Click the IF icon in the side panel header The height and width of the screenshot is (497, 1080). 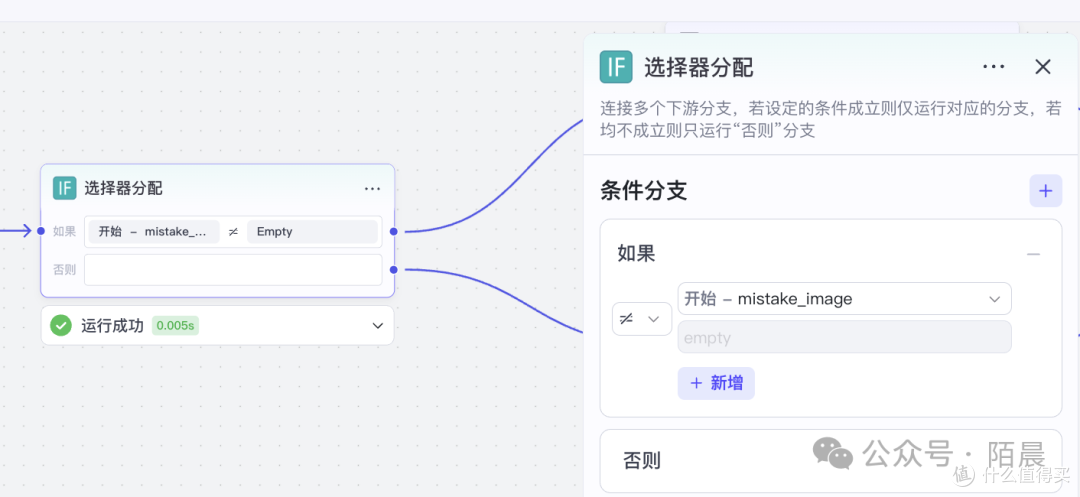click(x=616, y=67)
